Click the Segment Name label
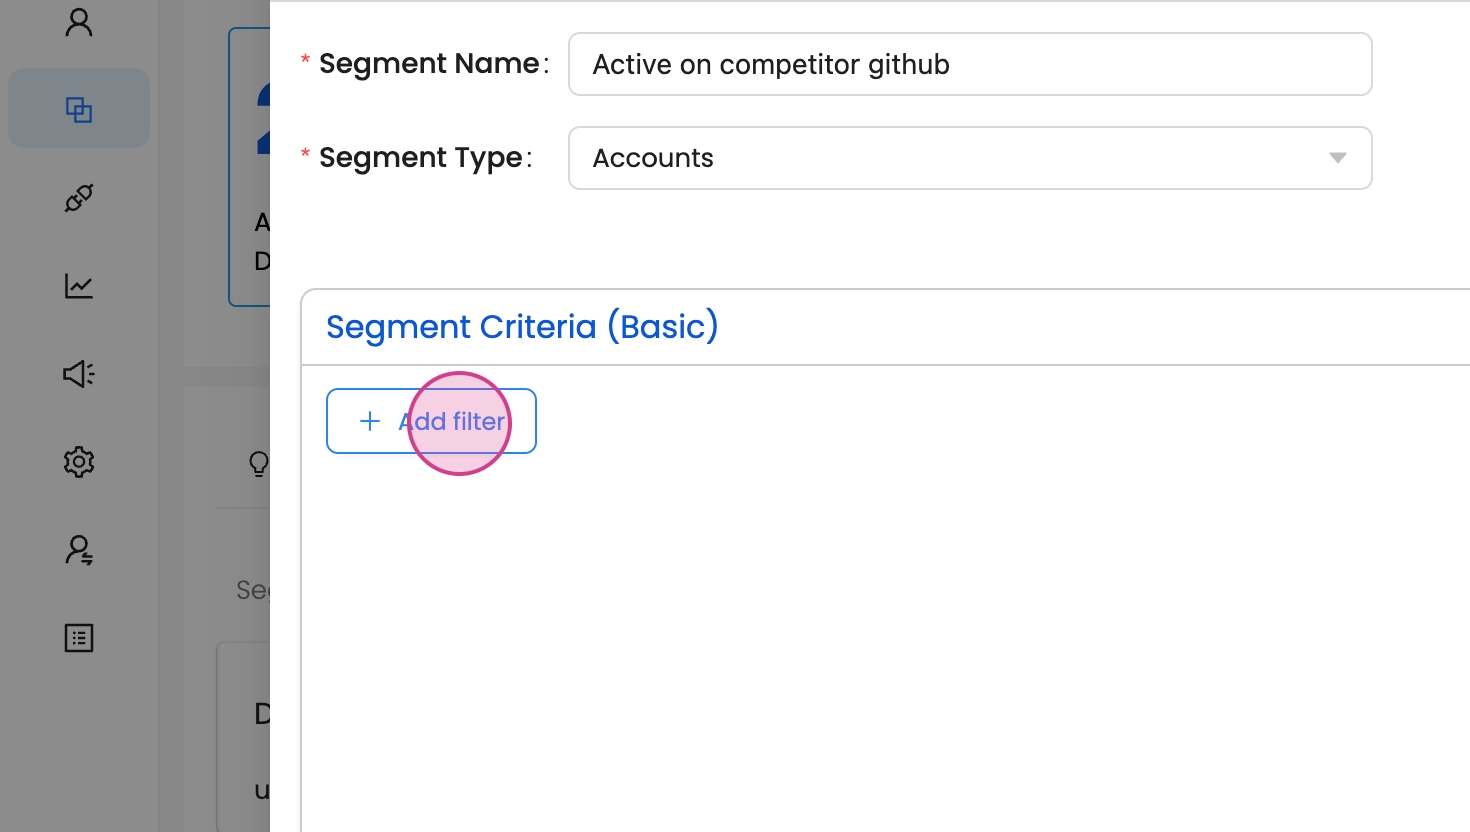Viewport: 1470px width, 832px height. tap(428, 64)
